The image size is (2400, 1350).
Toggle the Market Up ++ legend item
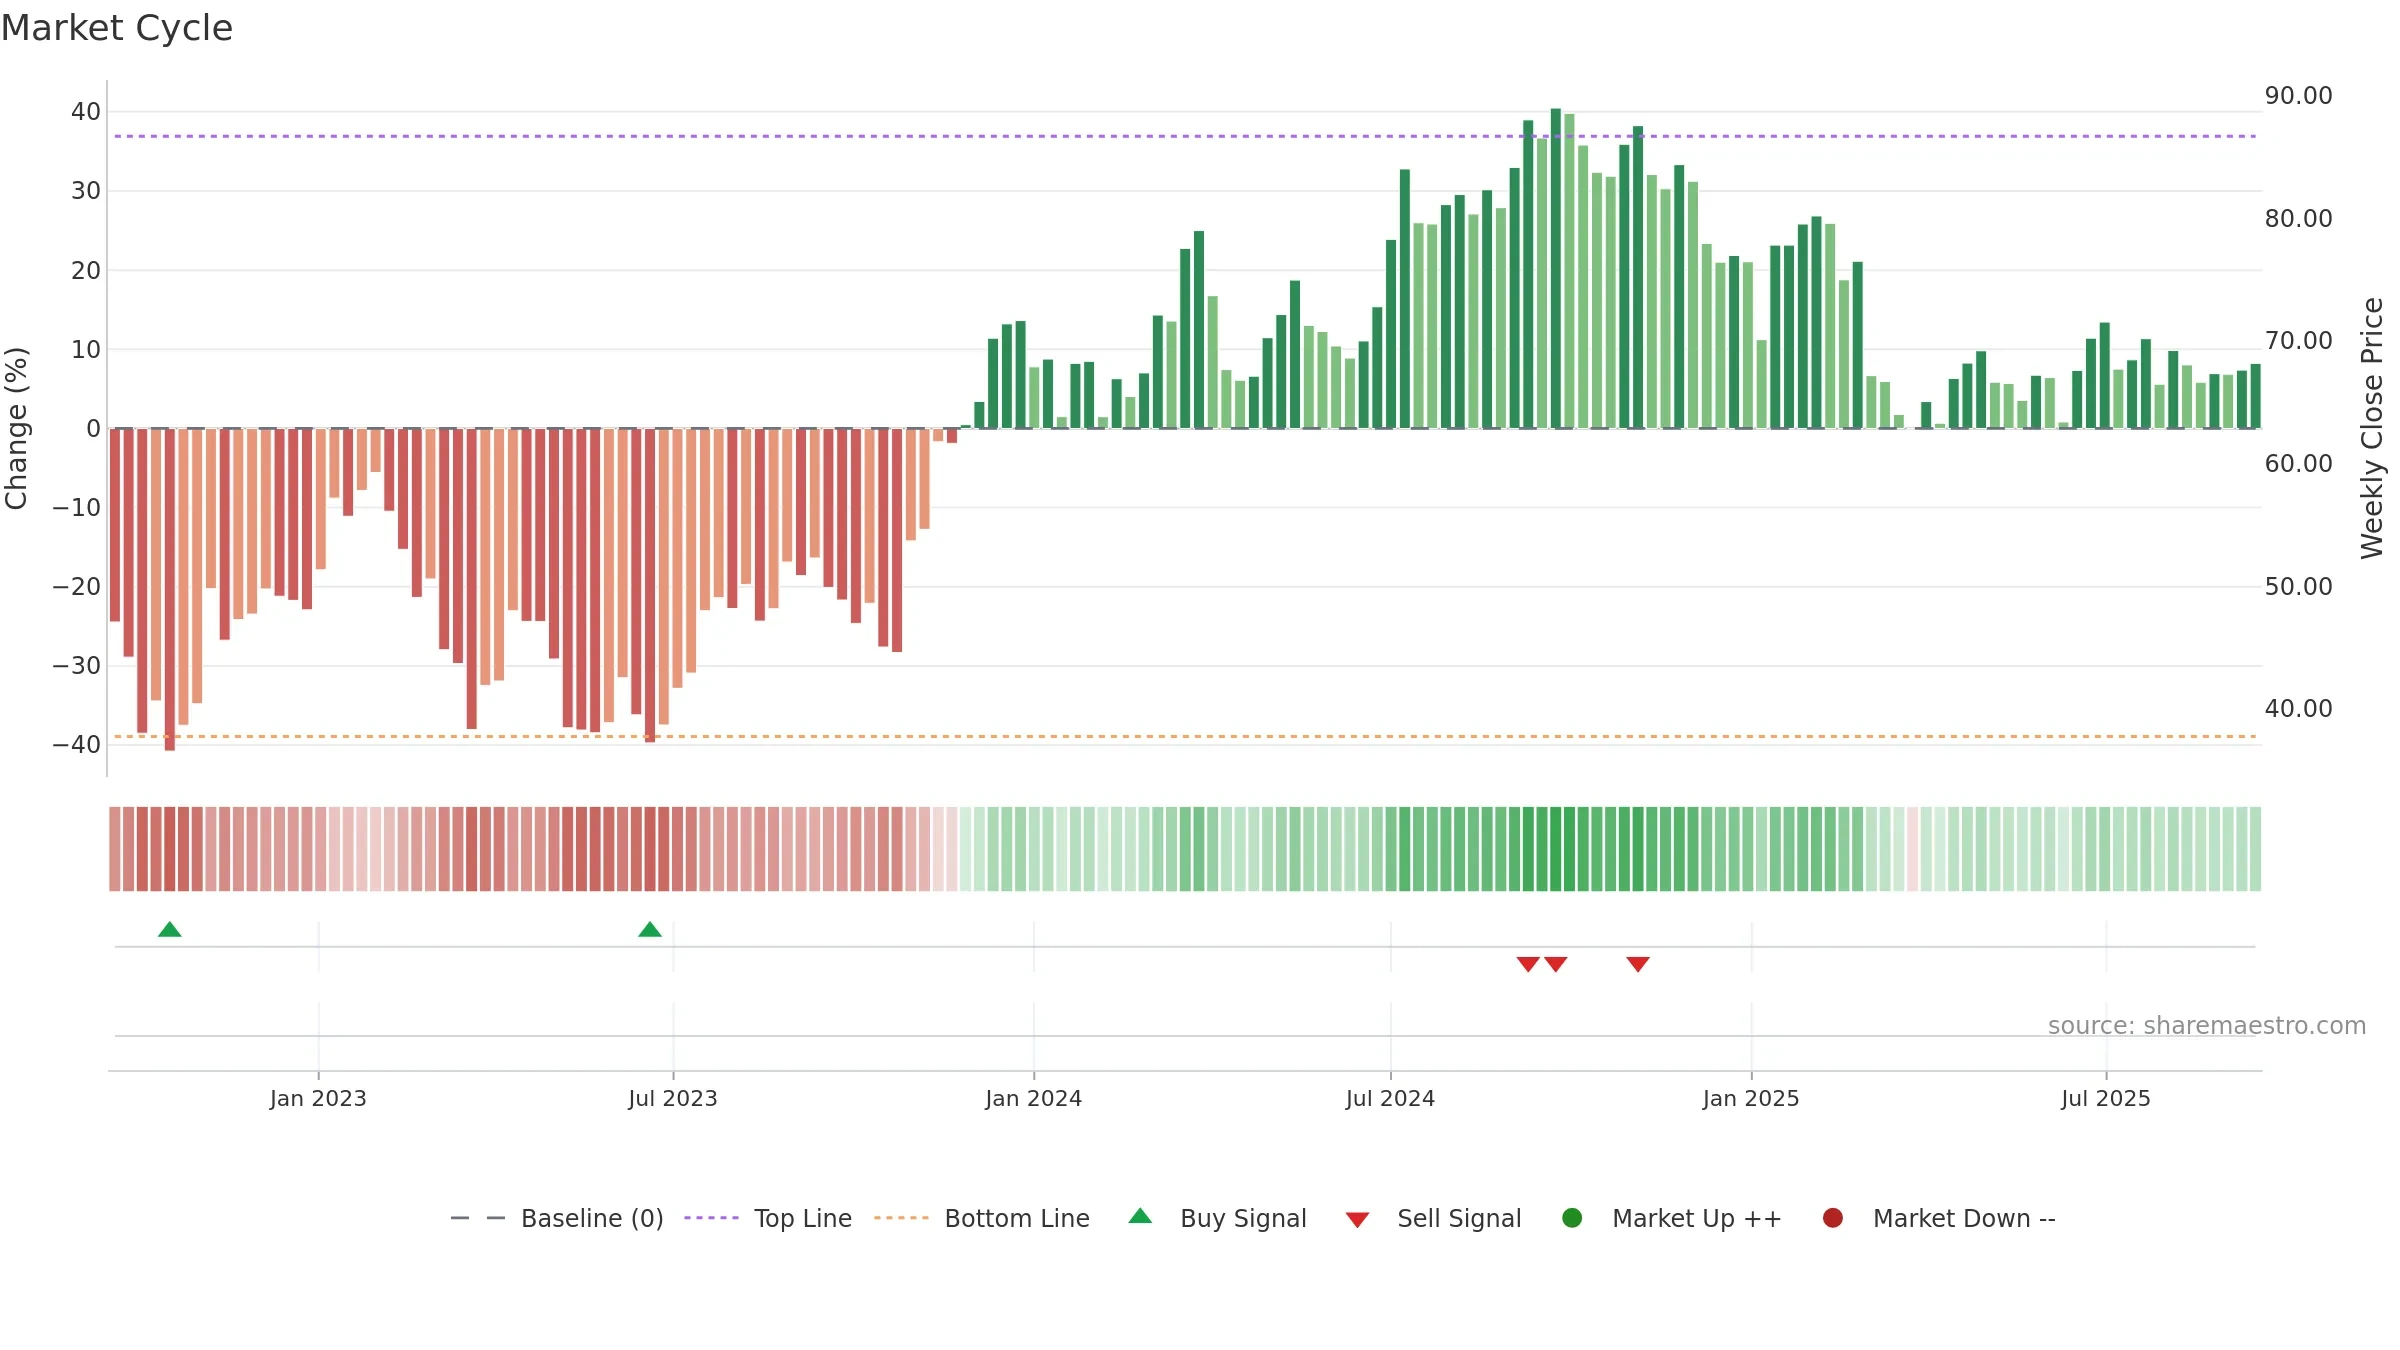tap(1671, 1218)
